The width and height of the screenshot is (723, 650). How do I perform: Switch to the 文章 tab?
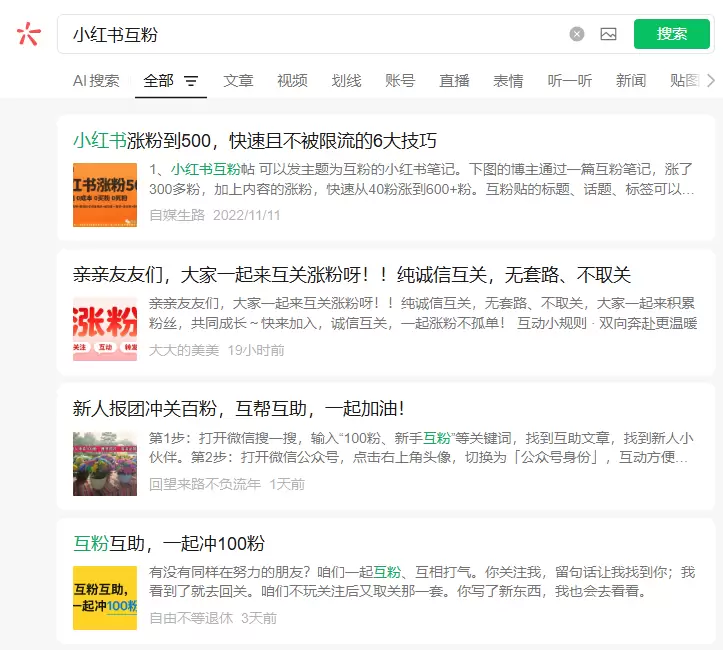click(x=238, y=81)
